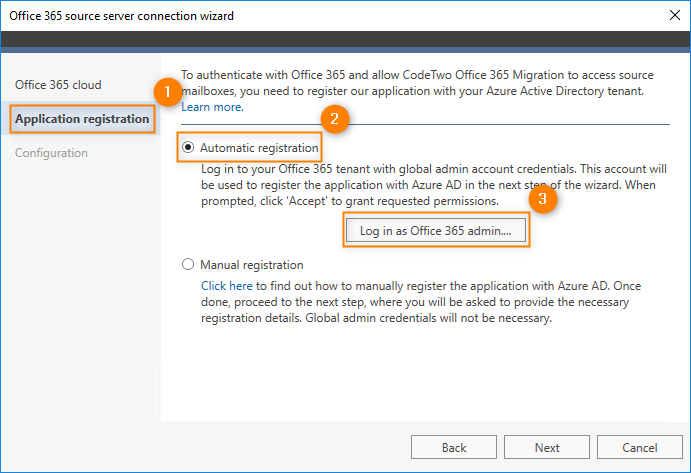Follow the Click here manual registration link
This screenshot has height=473, width=691.
227,286
